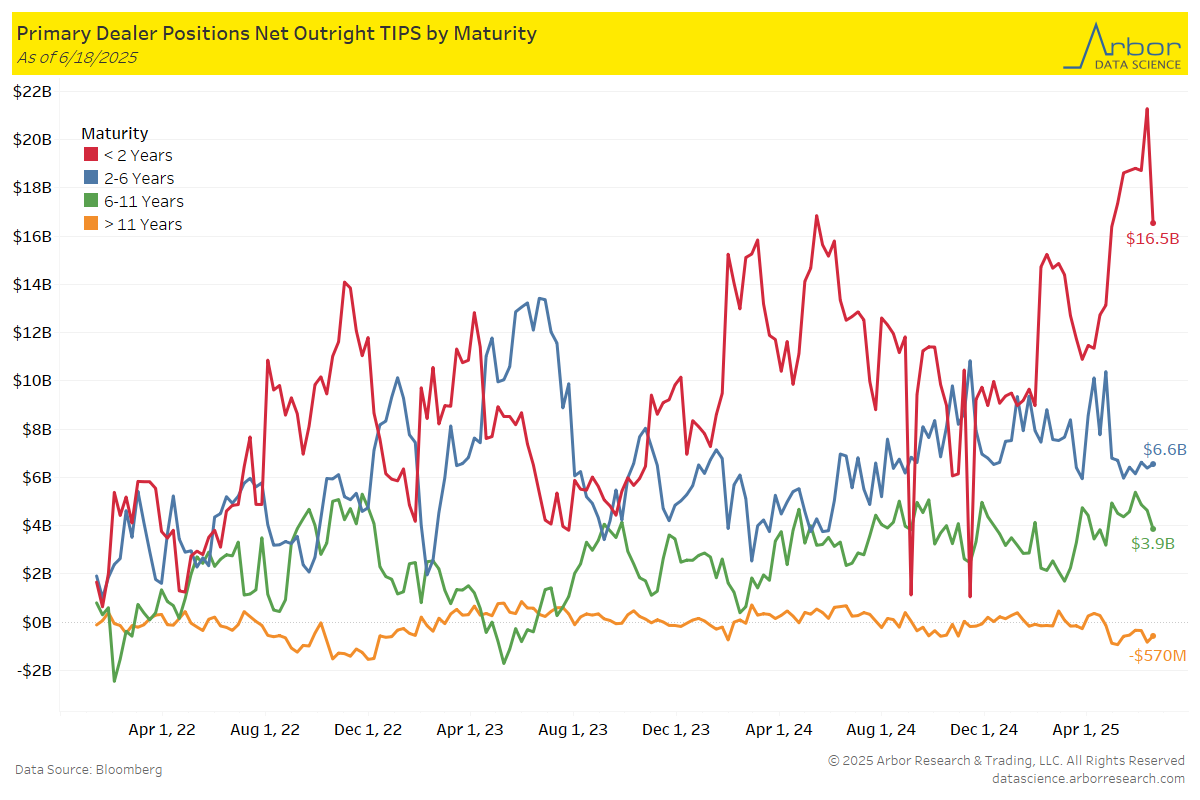Select the blue 2-6 Years legend swatch

pos(91,179)
